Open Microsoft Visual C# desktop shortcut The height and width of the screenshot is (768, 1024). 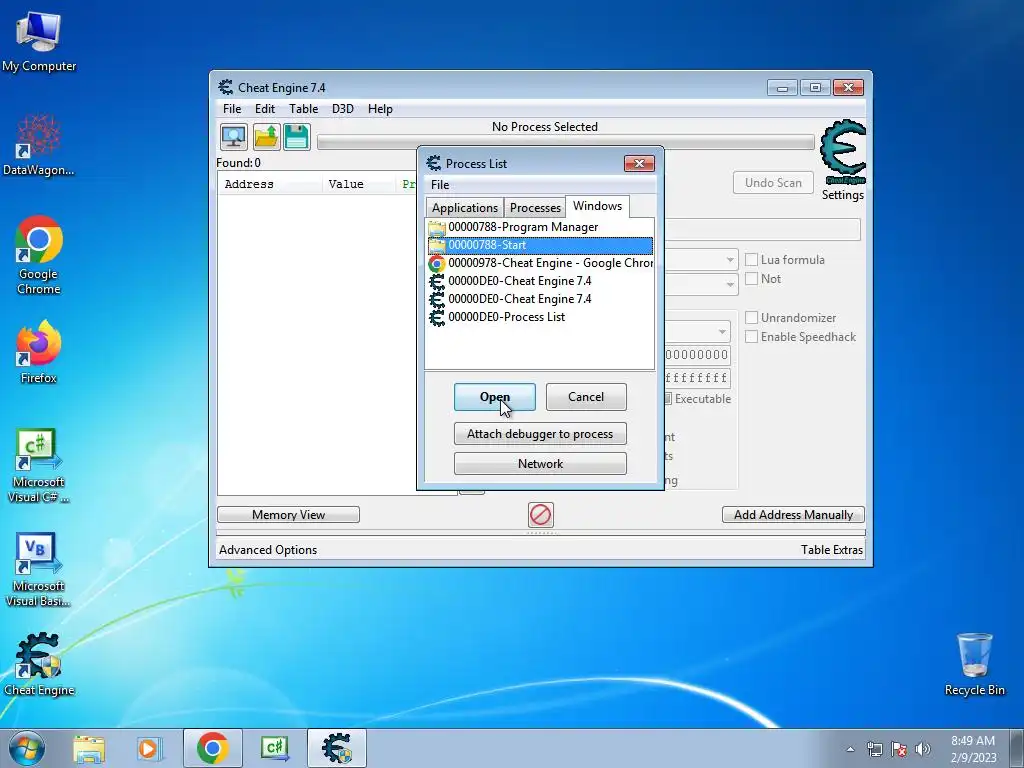[x=39, y=466]
